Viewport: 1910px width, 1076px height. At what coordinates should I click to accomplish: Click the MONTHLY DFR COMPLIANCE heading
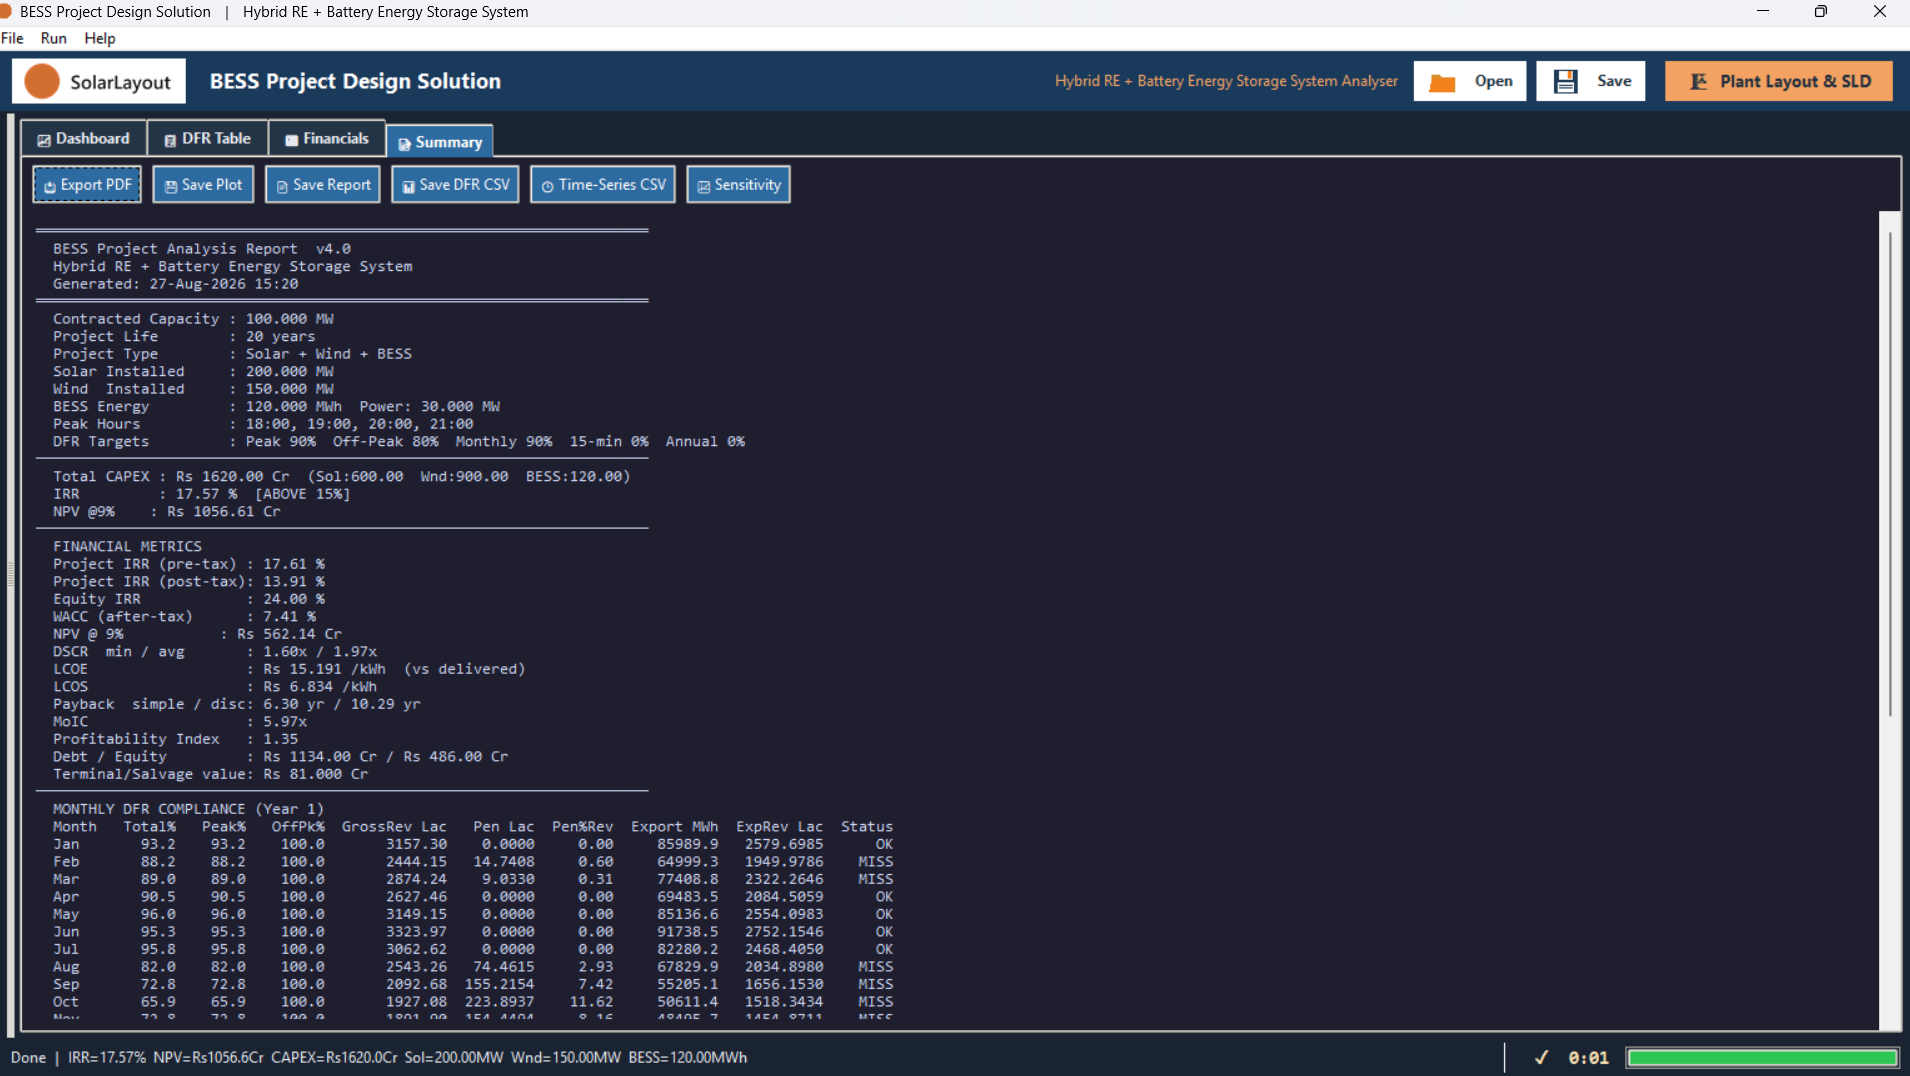tap(188, 809)
